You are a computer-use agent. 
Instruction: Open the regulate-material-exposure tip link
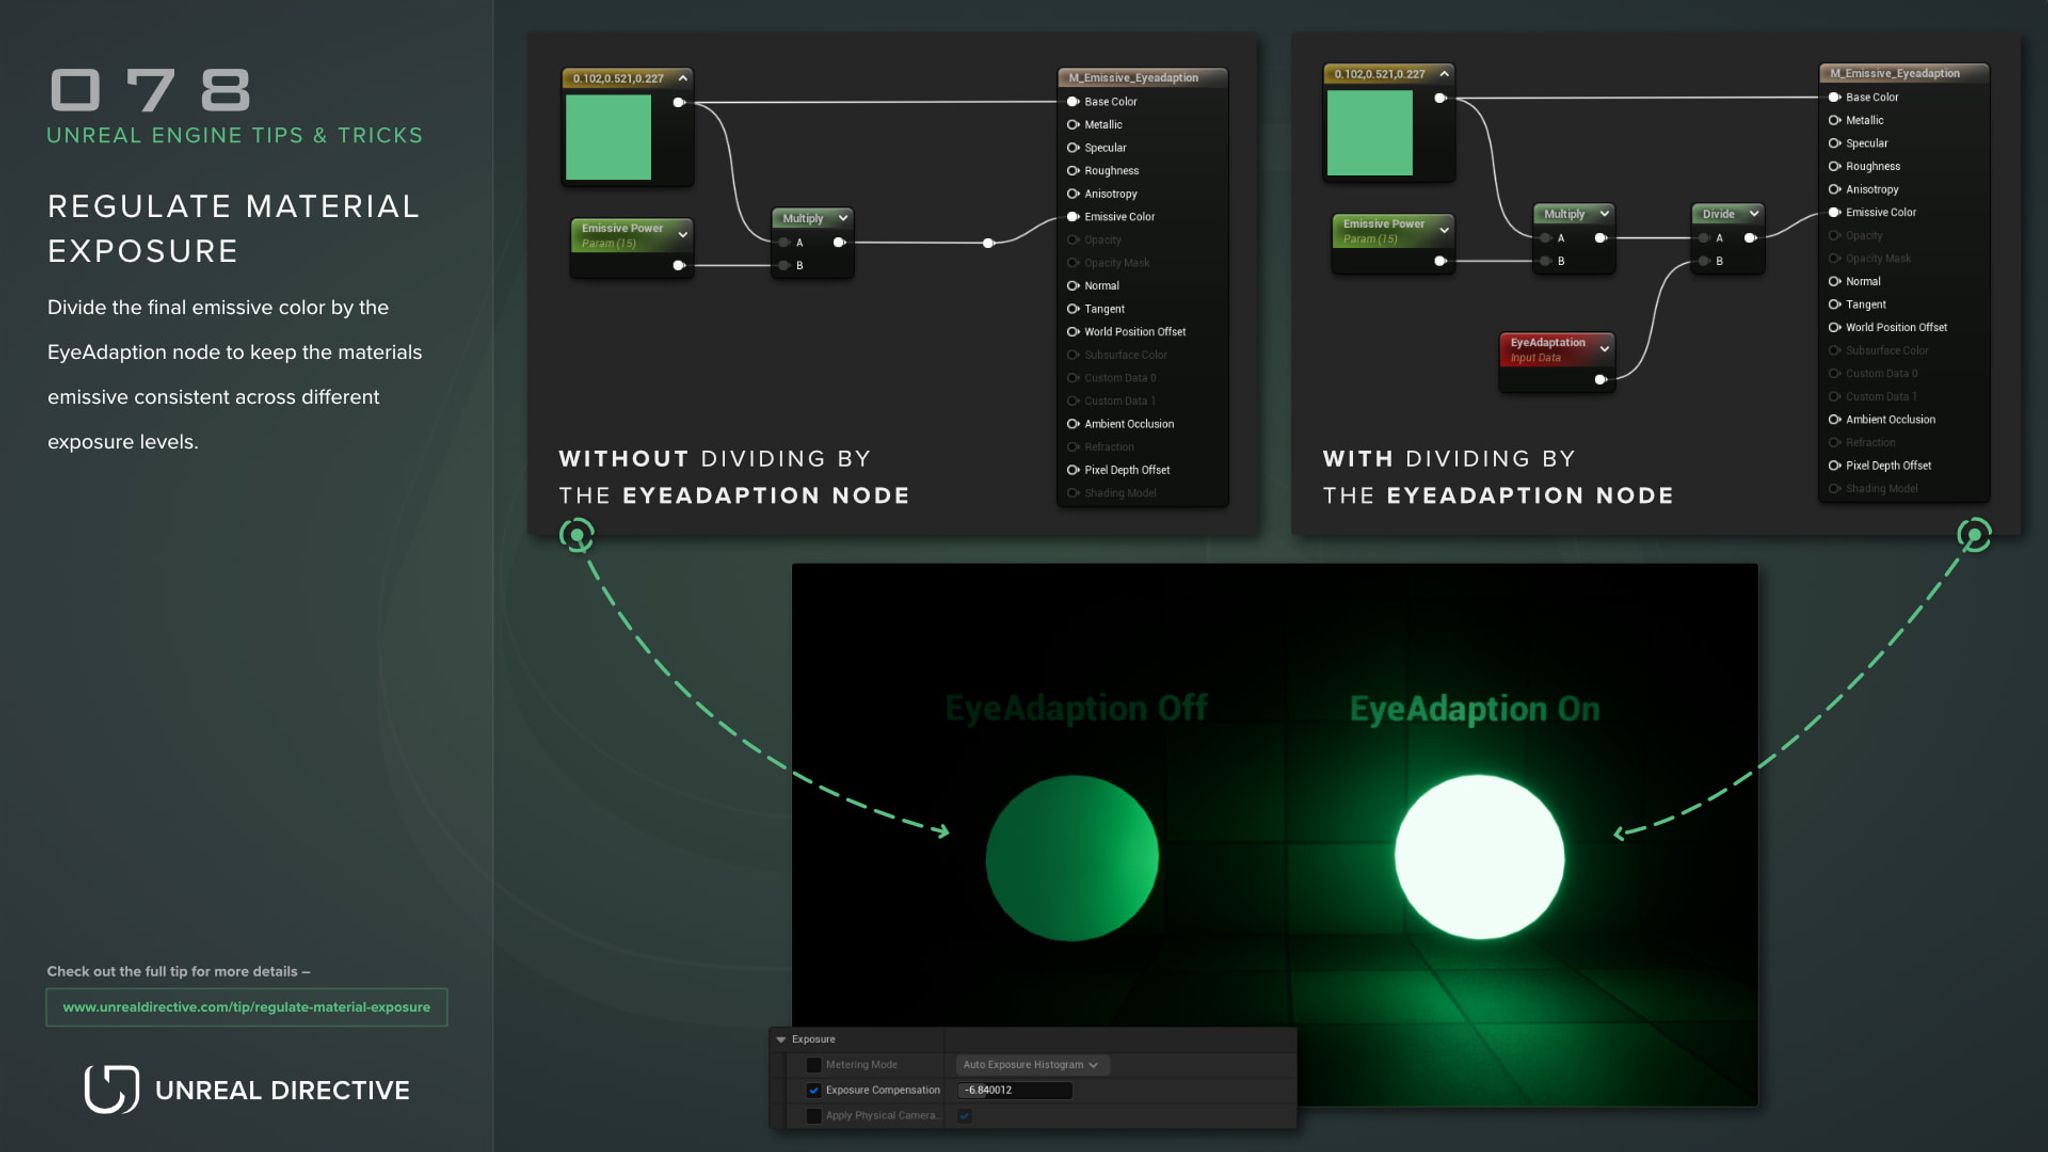click(x=246, y=1007)
